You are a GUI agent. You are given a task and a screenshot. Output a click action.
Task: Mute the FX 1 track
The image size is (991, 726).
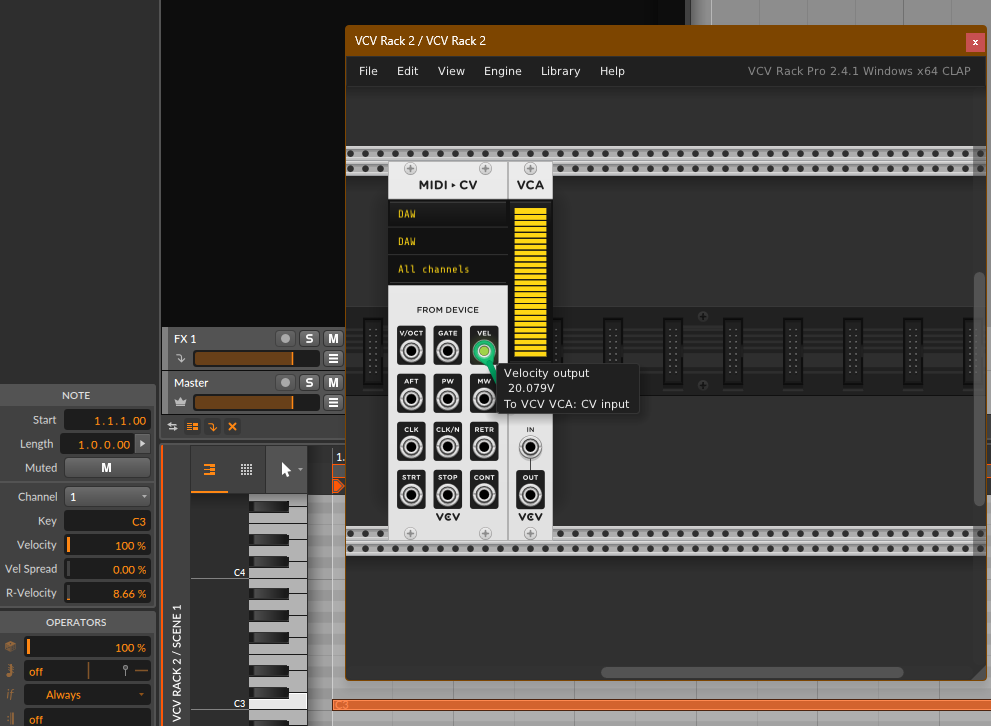333,339
